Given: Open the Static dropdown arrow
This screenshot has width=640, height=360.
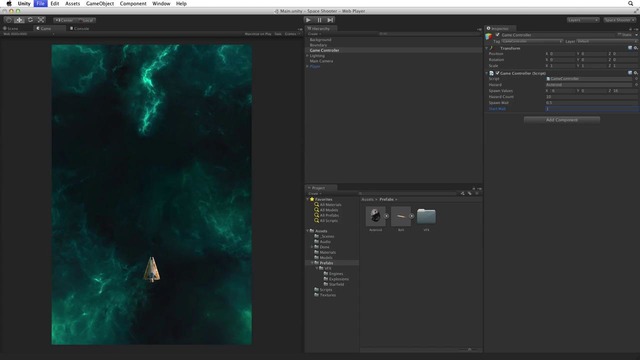Looking at the screenshot, I should (x=636, y=35).
